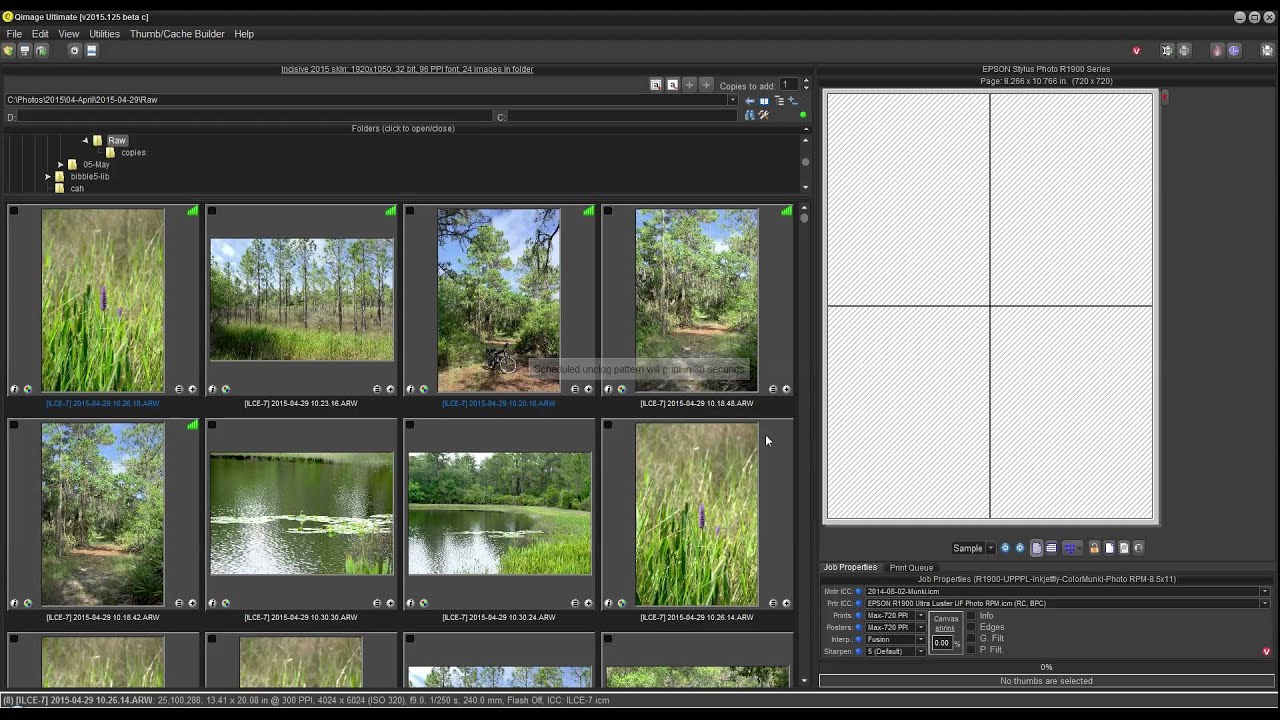
Task: Open the Utilities menu
Action: (104, 34)
